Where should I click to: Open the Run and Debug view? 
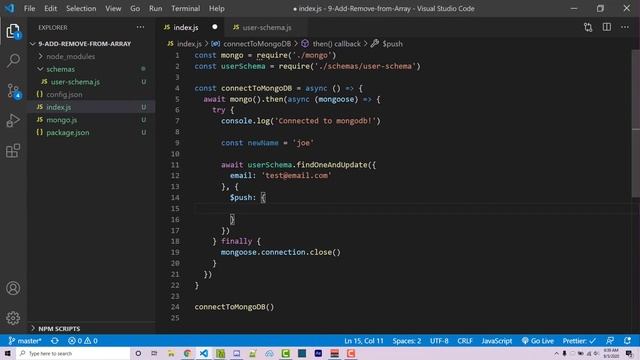[x=13, y=120]
